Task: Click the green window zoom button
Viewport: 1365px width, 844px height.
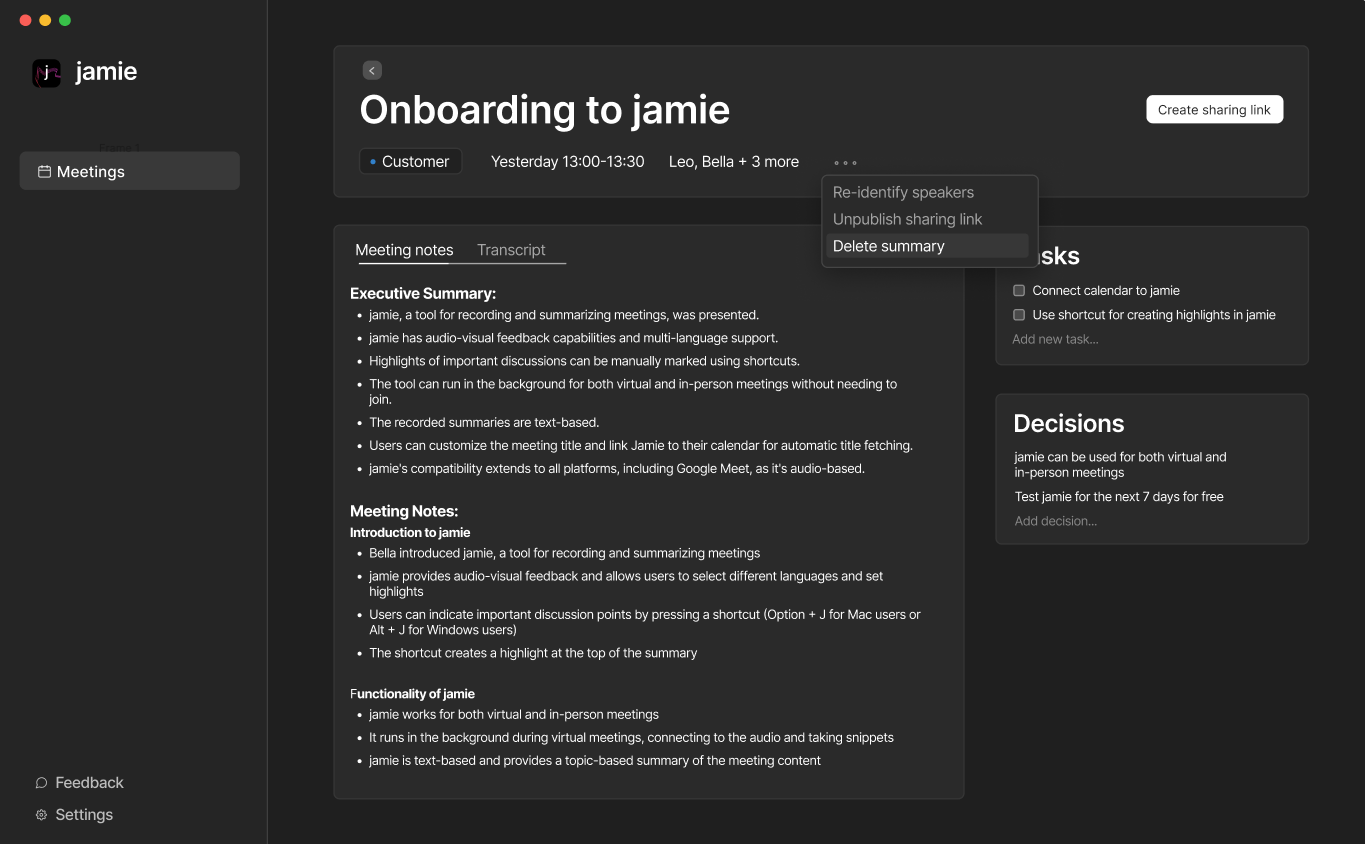Action: (65, 20)
